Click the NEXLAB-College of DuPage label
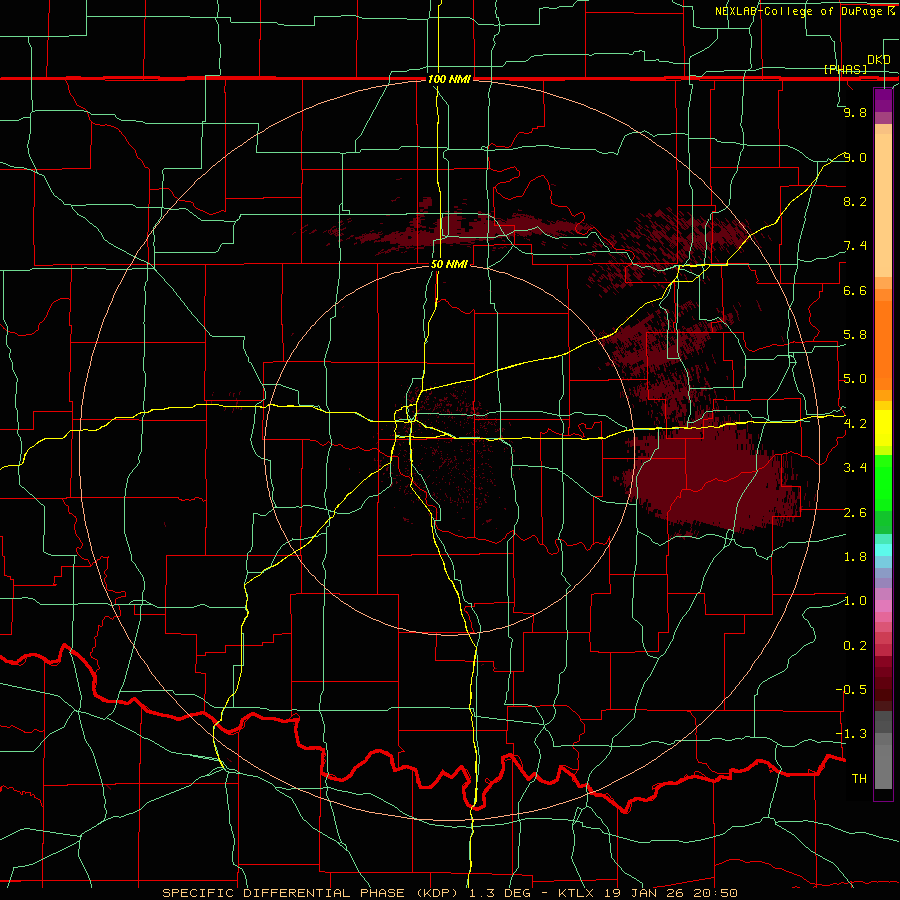900x900 pixels. coord(798,11)
